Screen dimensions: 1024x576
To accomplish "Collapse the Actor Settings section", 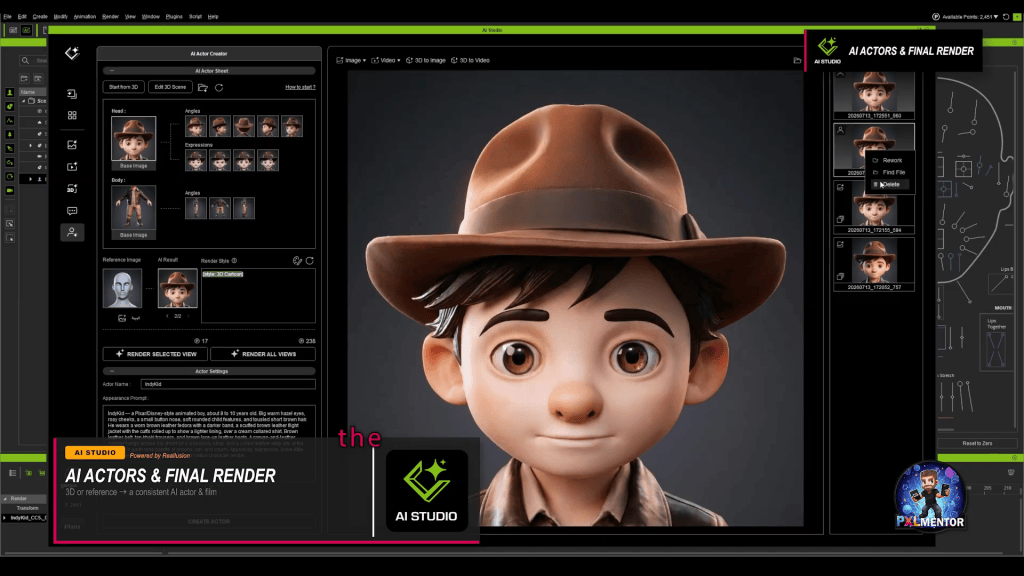I will click(x=112, y=371).
